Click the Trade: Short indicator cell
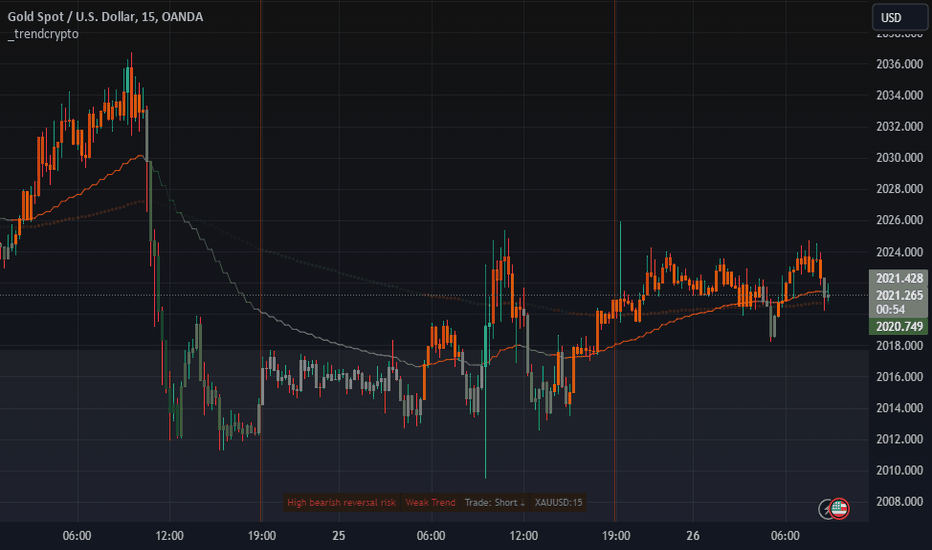Image resolution: width=932 pixels, height=550 pixels. tap(495, 502)
